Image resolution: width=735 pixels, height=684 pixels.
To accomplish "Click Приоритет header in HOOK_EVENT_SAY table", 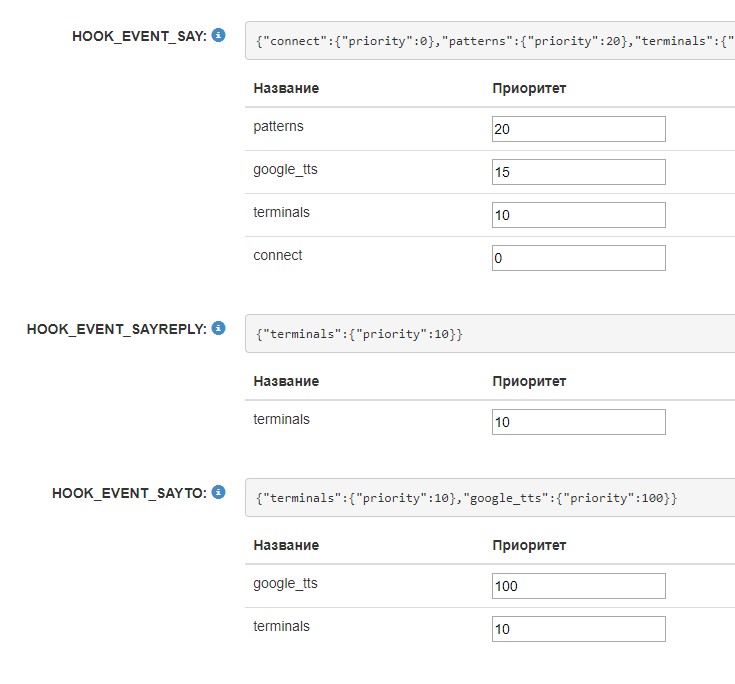I will (529, 88).
